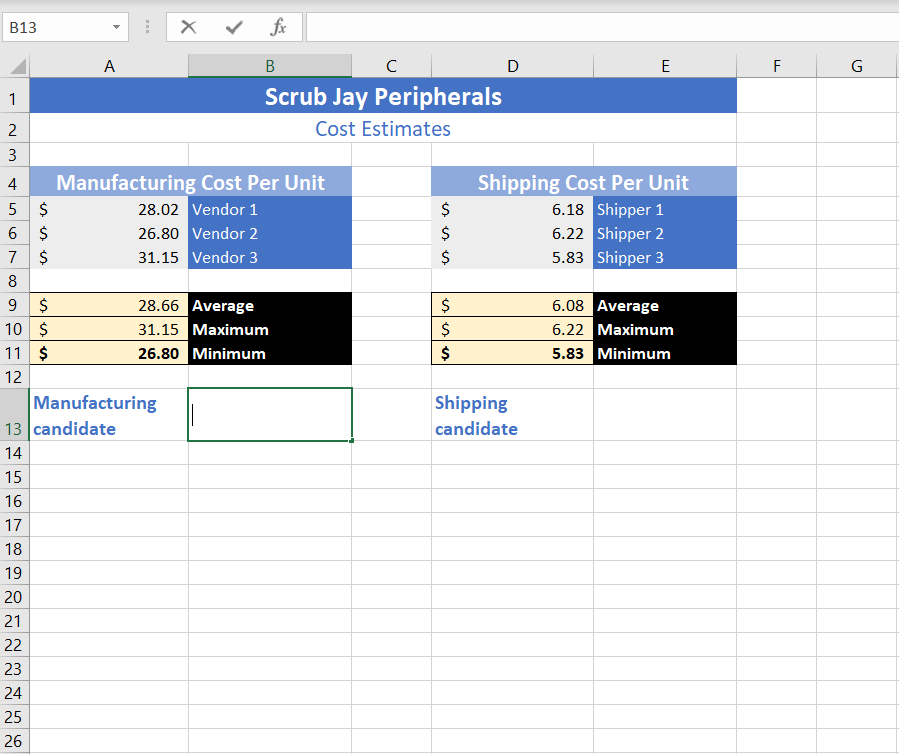Select column G header
The image size is (899, 754).
[x=857, y=66]
